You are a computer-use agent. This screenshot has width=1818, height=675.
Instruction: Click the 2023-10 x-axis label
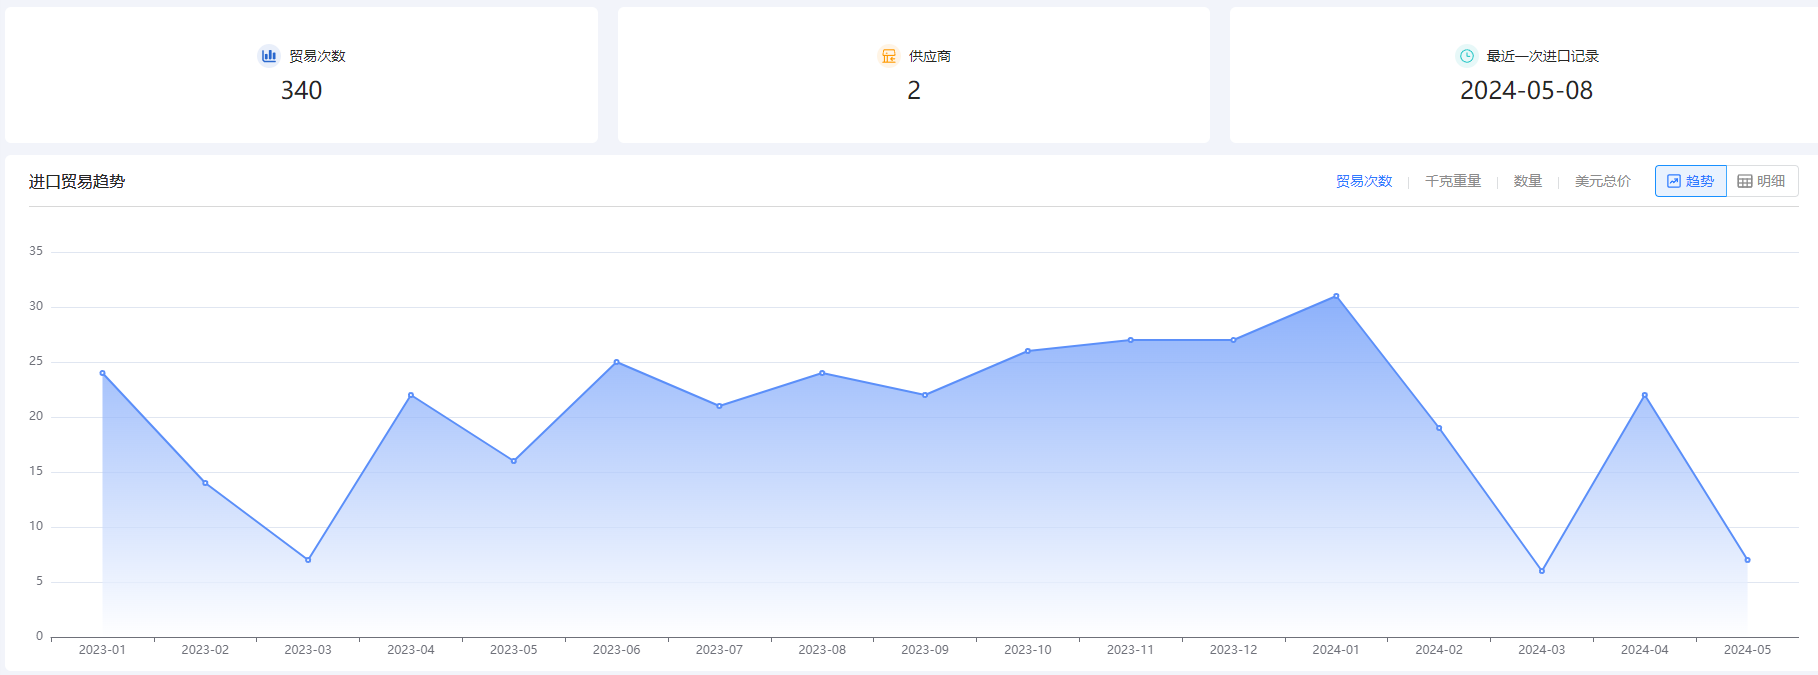tap(1027, 650)
